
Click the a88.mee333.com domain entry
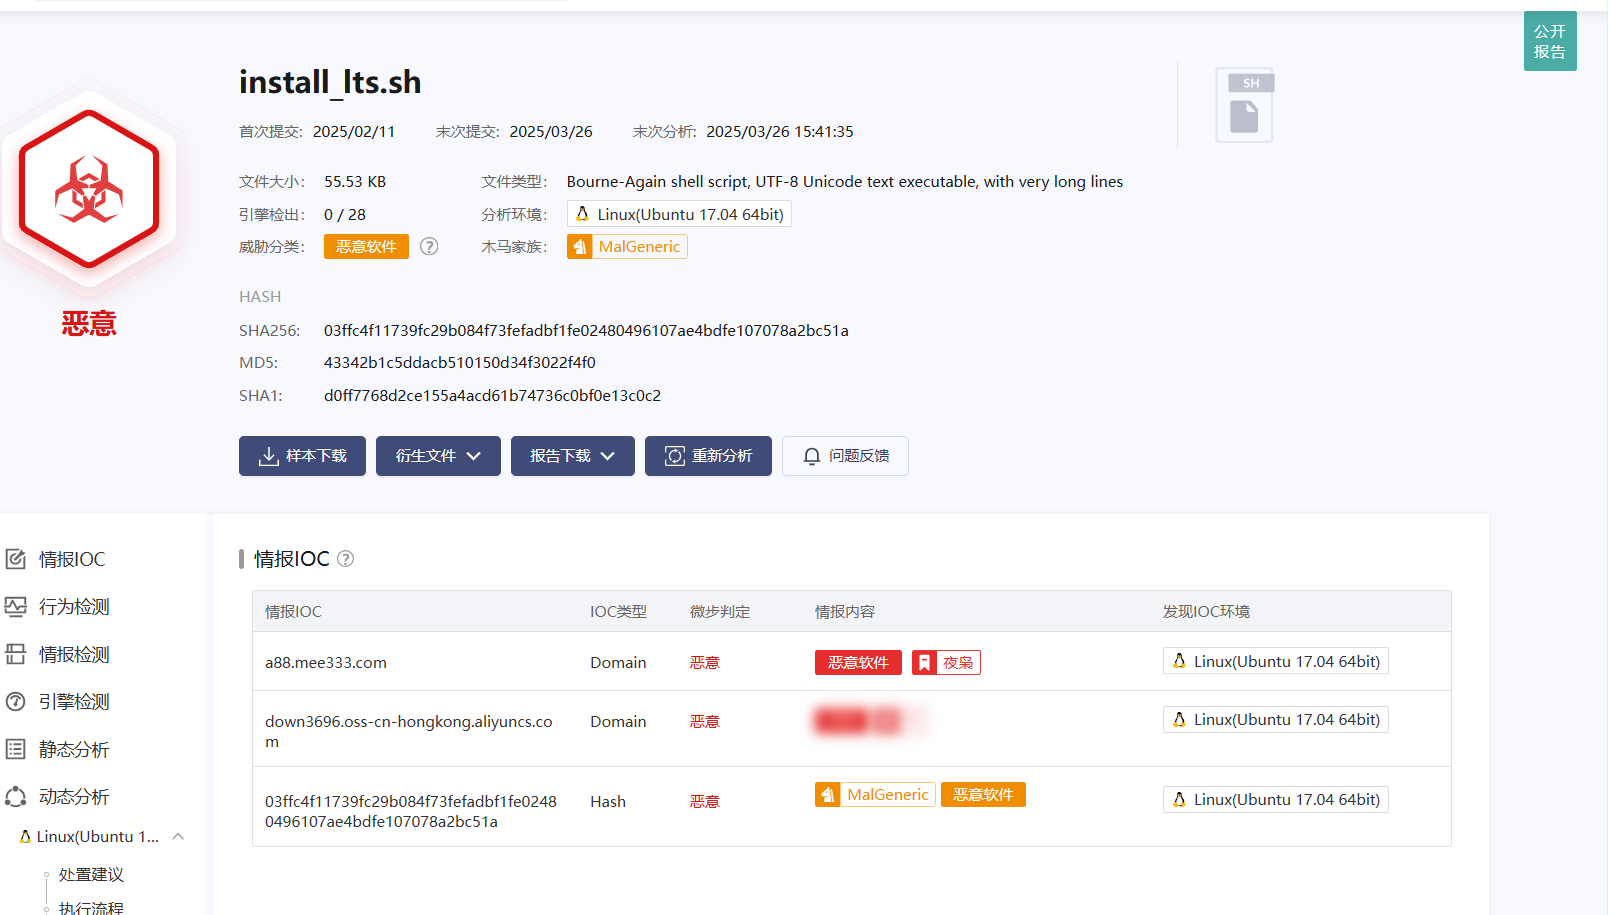(326, 663)
